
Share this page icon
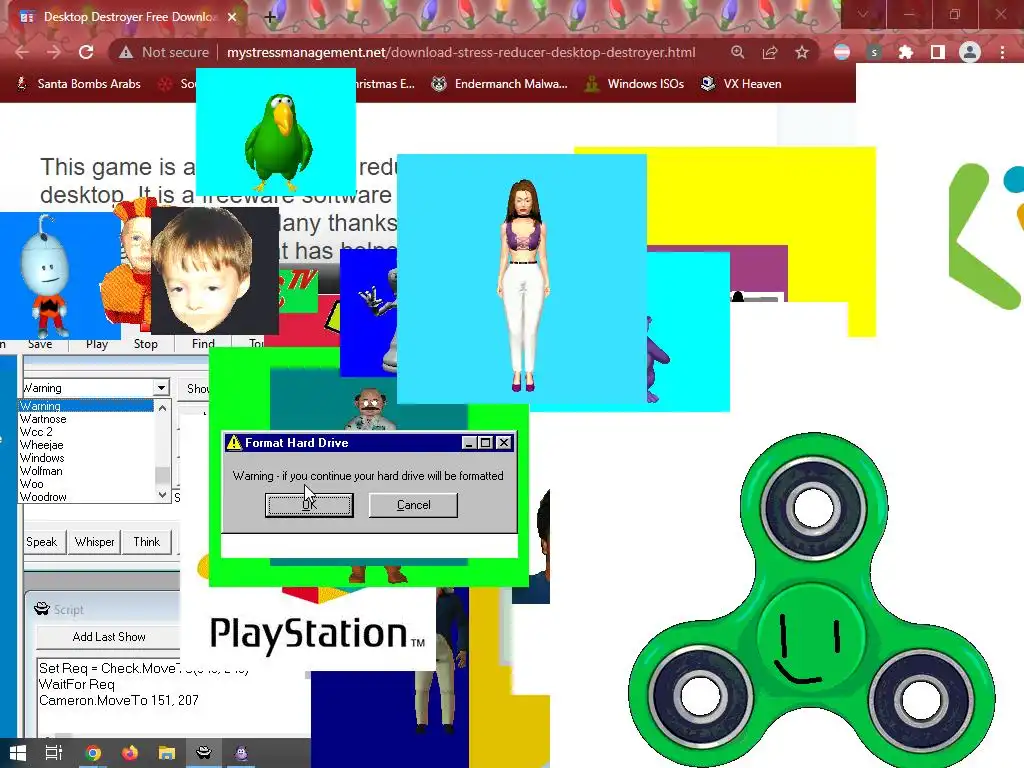tap(770, 52)
